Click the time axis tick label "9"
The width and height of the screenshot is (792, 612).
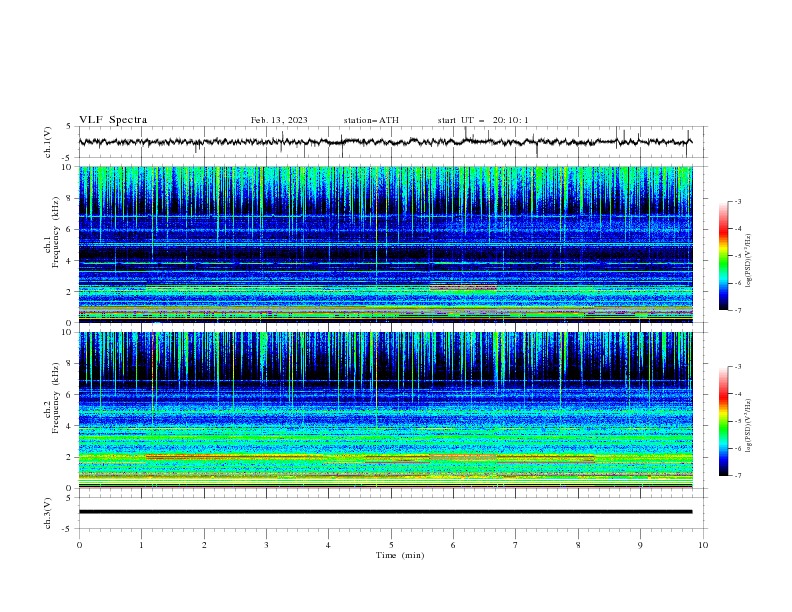click(x=640, y=545)
